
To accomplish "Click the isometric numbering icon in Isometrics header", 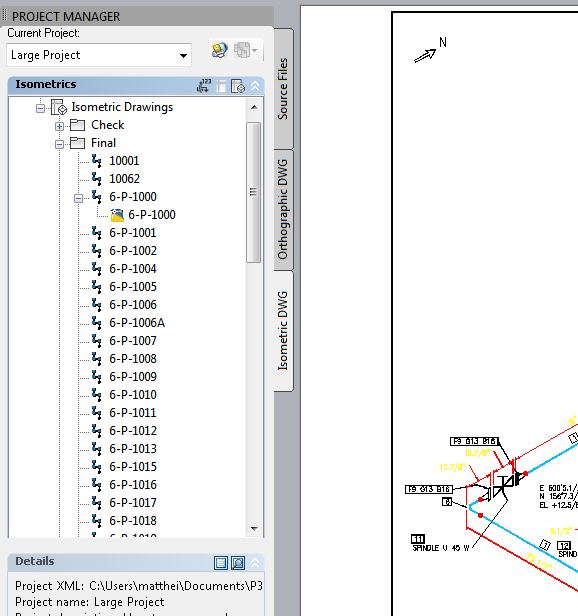I will click(x=204, y=86).
